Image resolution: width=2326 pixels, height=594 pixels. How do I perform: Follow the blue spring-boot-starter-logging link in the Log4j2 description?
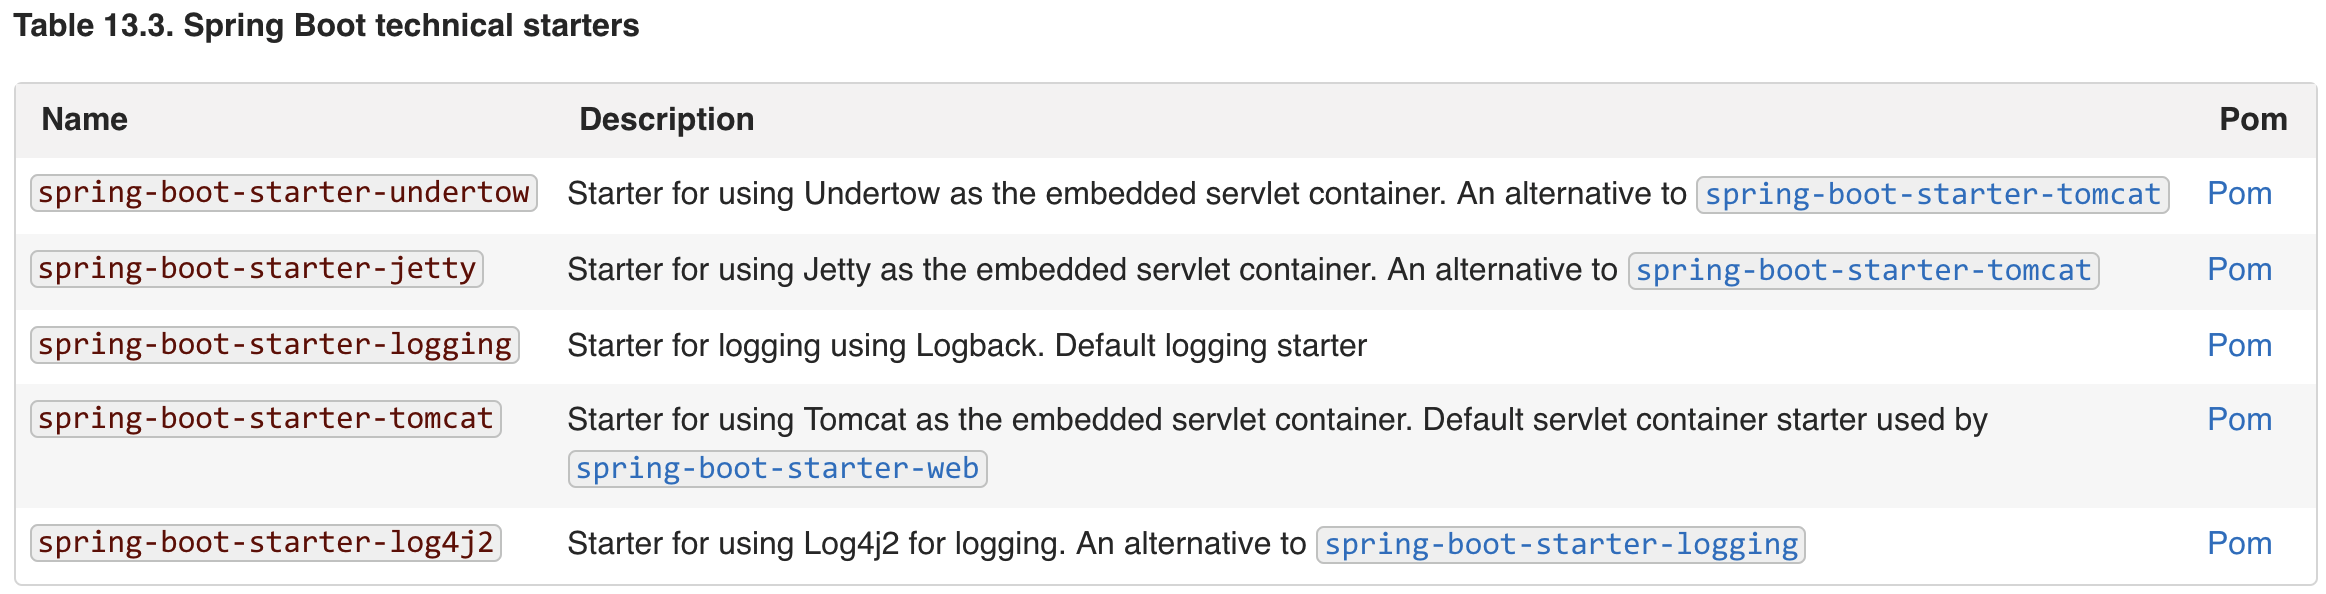1560,544
